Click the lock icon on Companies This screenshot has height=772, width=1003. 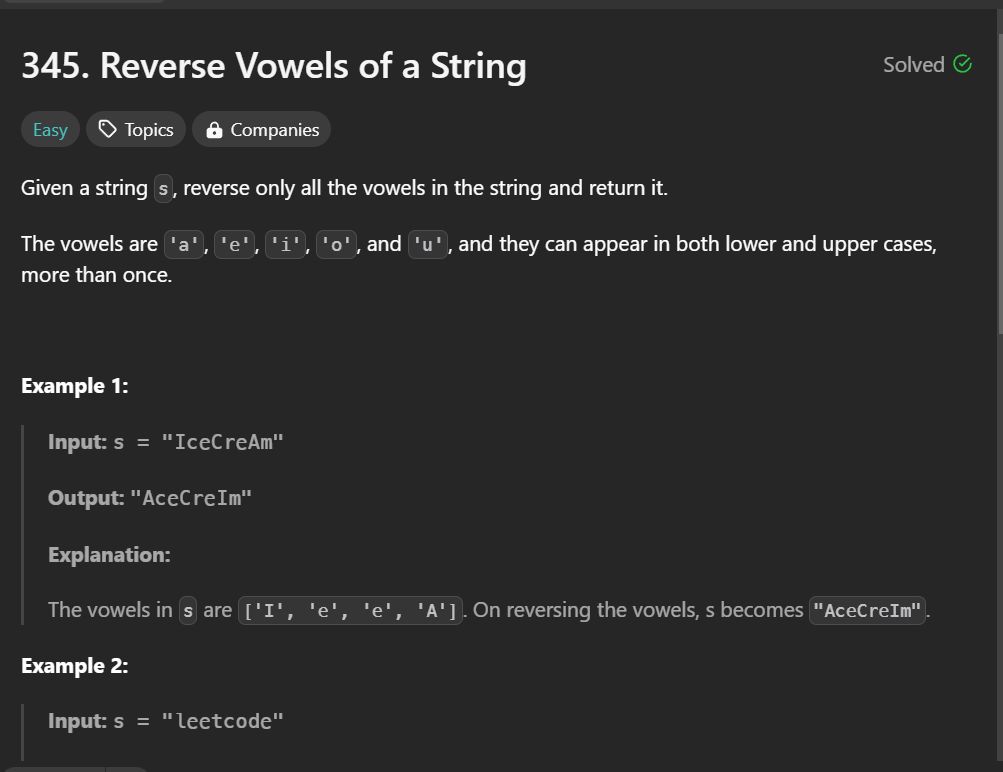tap(214, 130)
